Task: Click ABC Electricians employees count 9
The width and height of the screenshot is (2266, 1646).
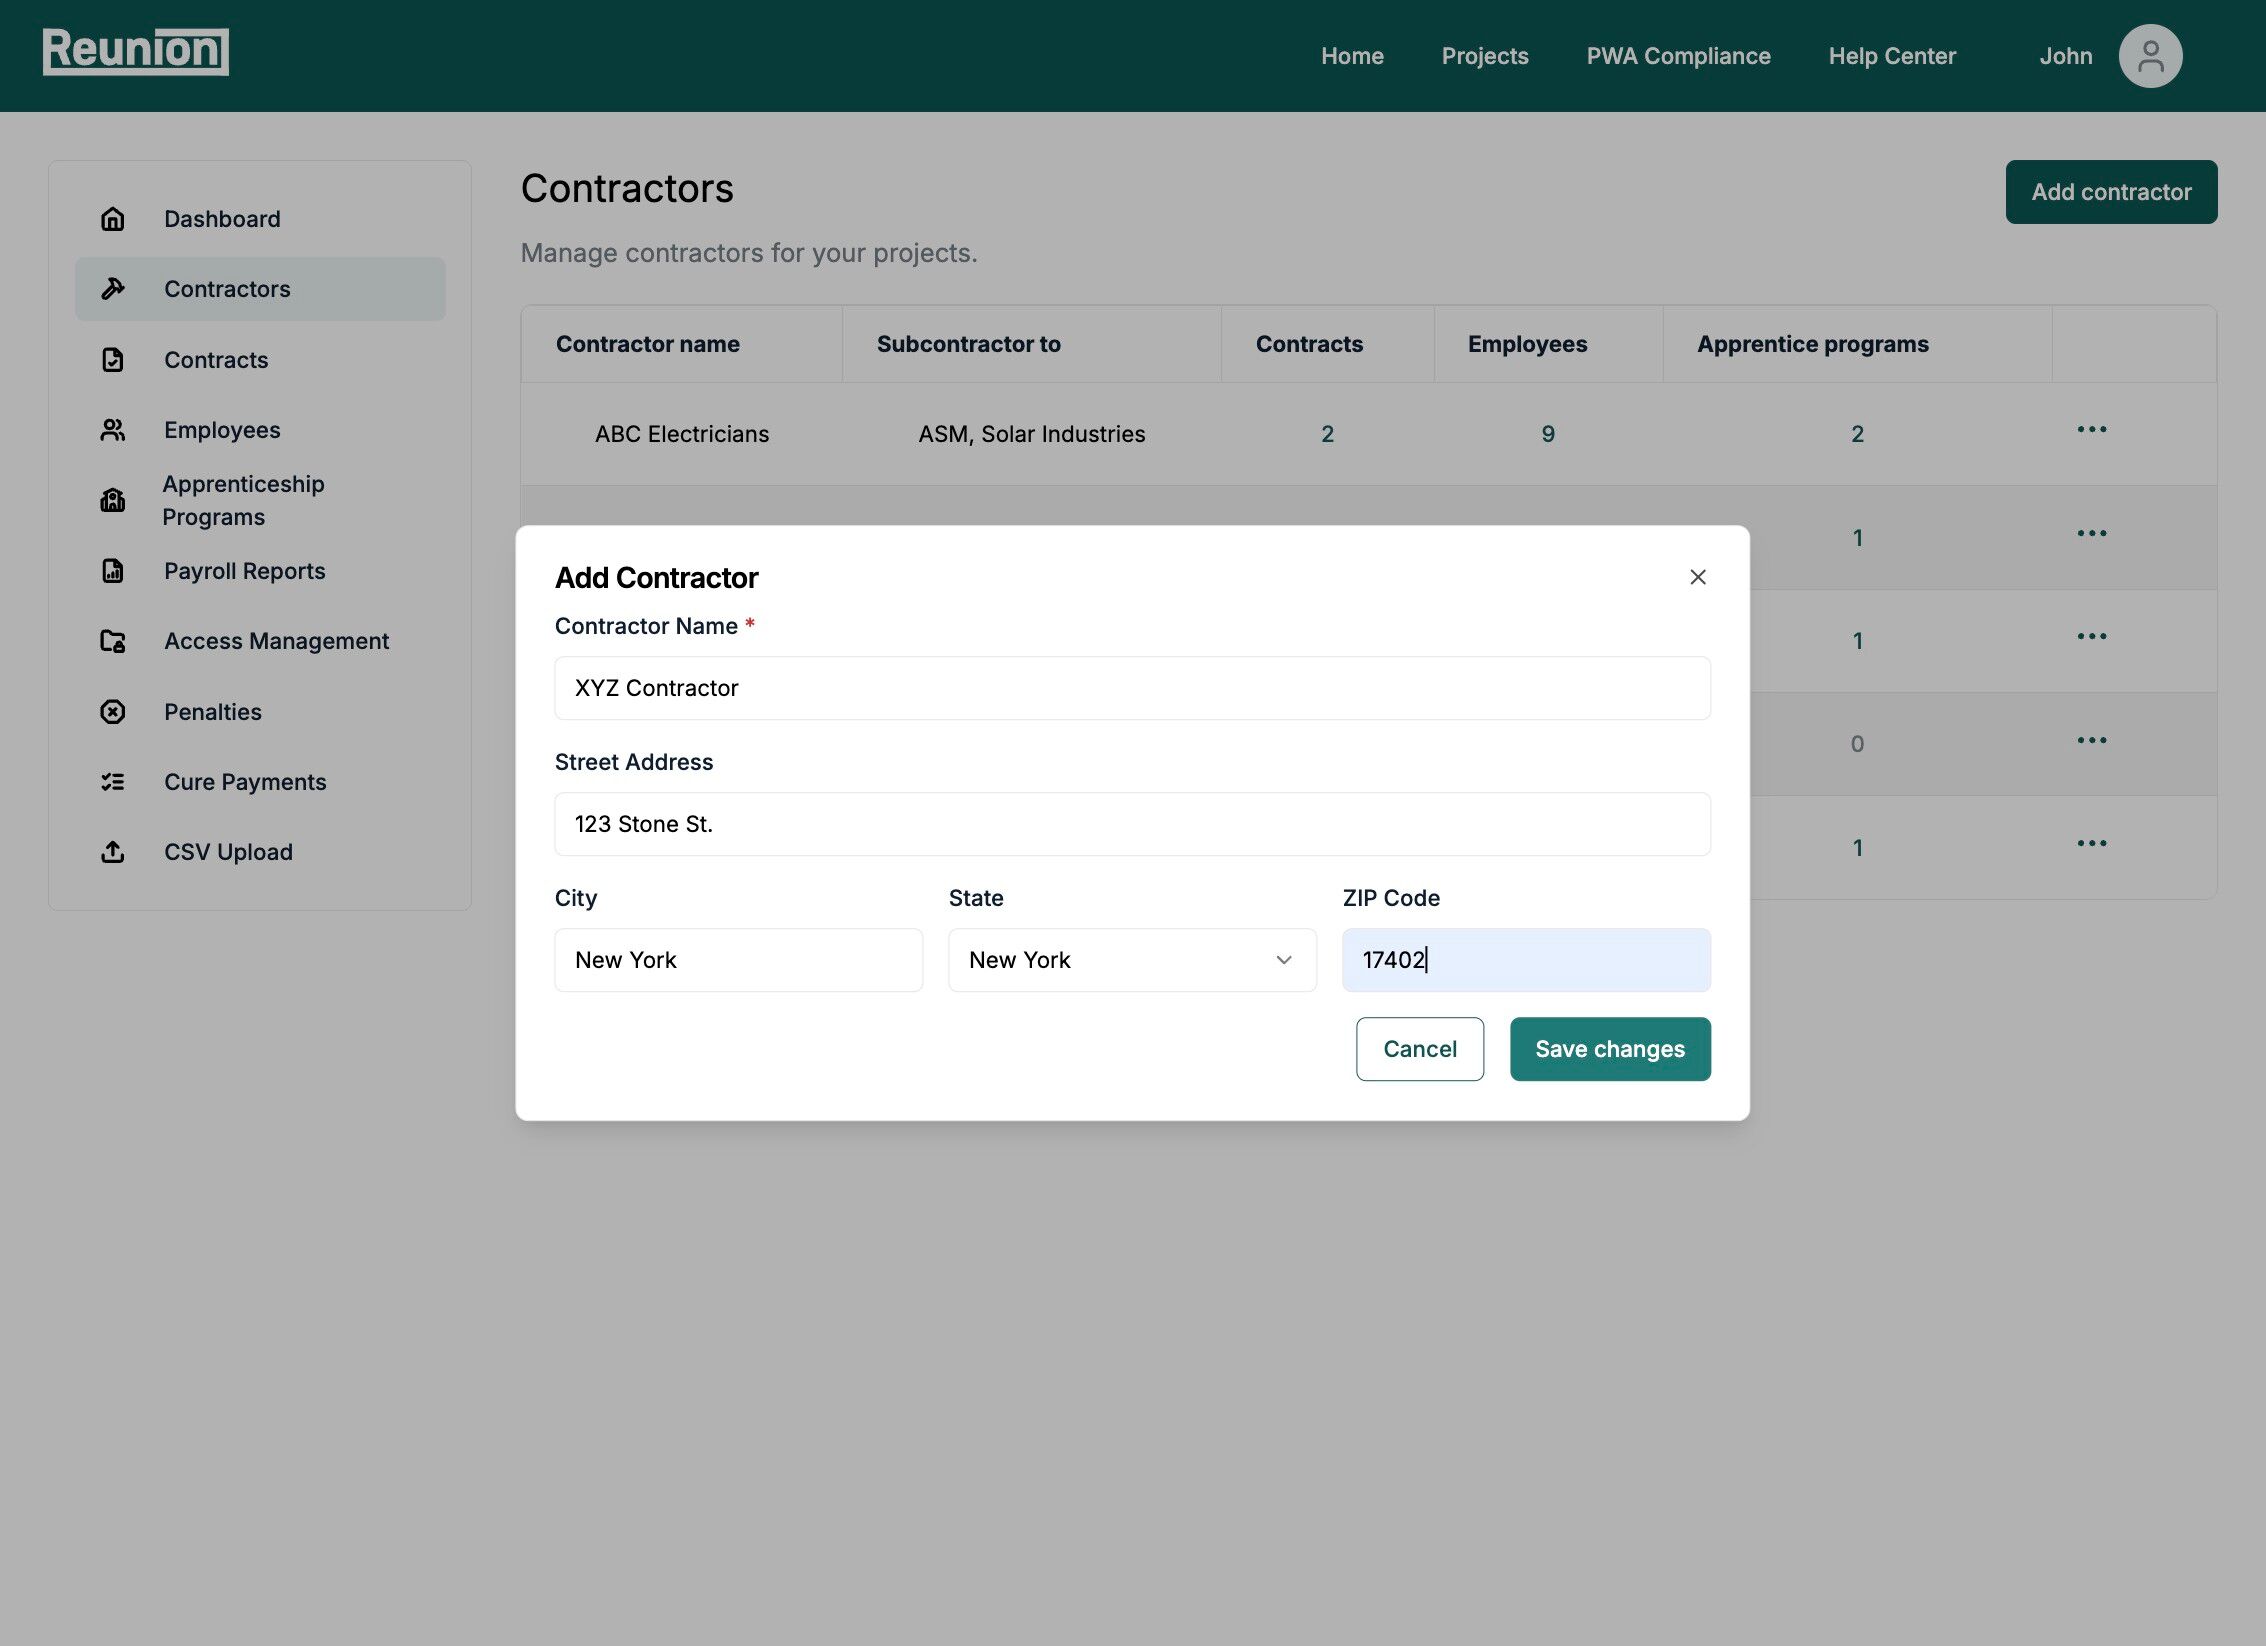Action: [x=1548, y=434]
